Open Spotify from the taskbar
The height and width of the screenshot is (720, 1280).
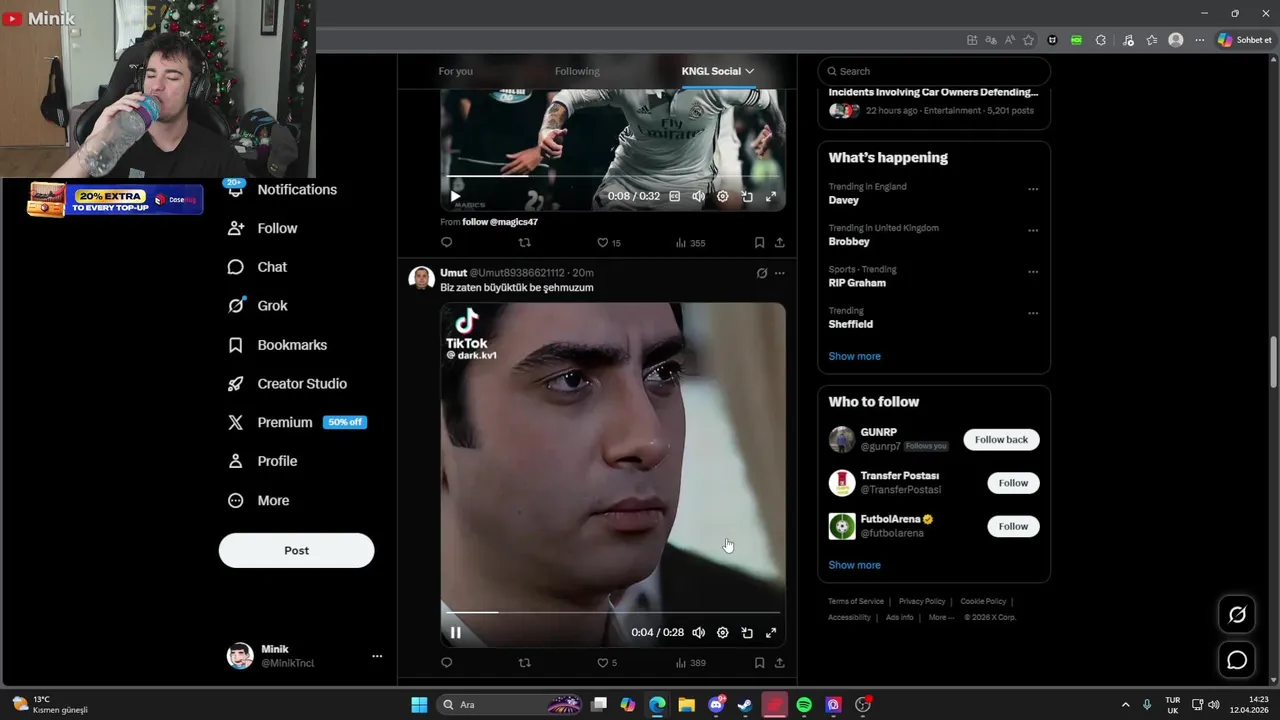click(x=804, y=705)
